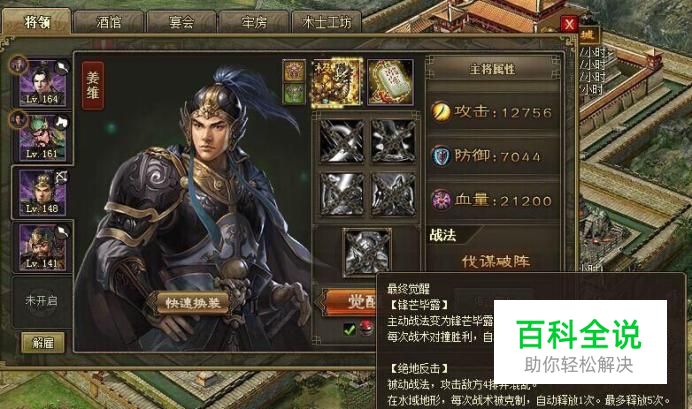Click the 快速换装 button
Screen dimensions: 692x409
[193, 303]
